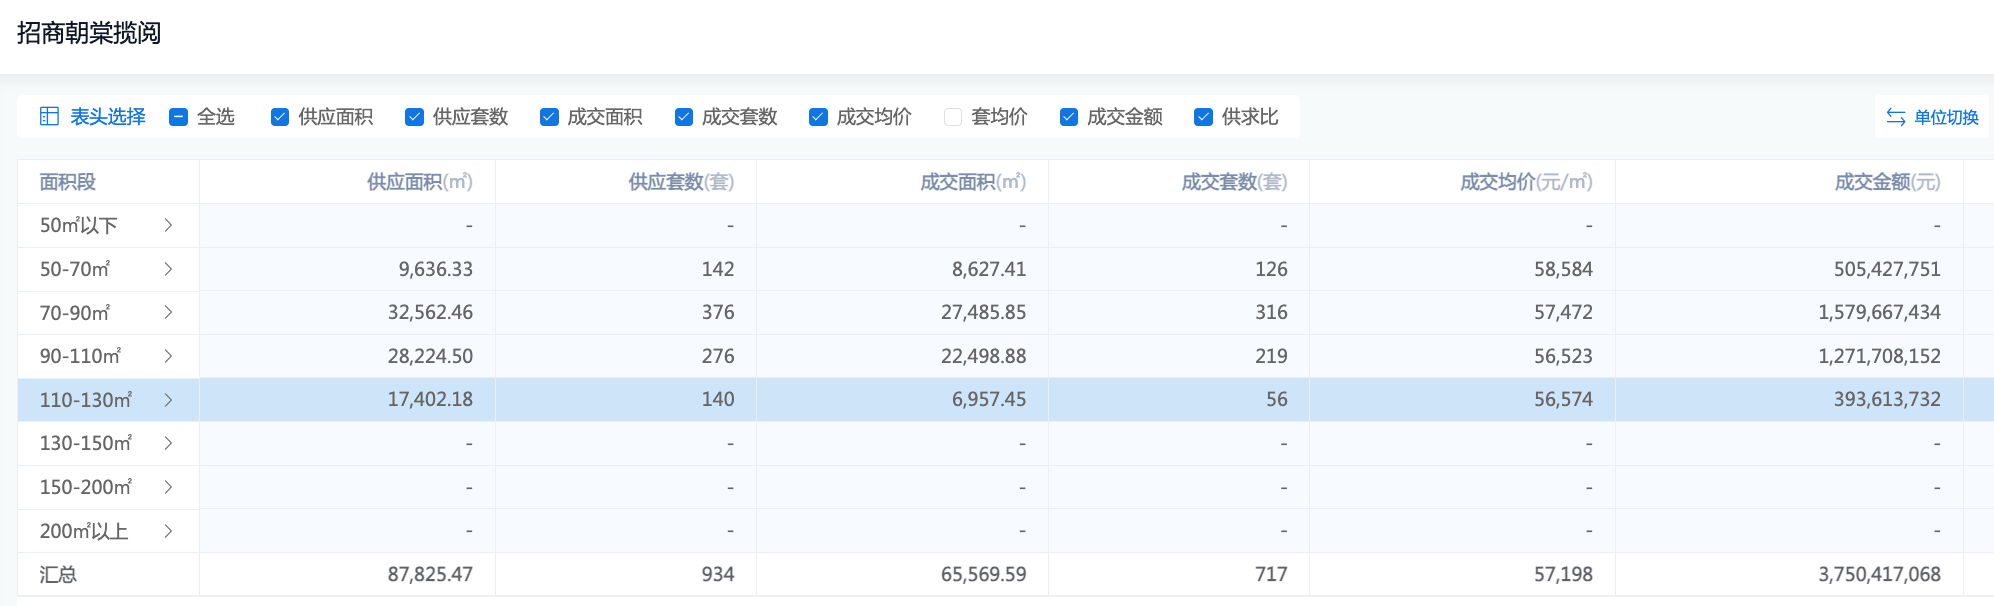
Task: Expand the 50-70㎡ area segment row
Action: pyautogui.click(x=168, y=269)
